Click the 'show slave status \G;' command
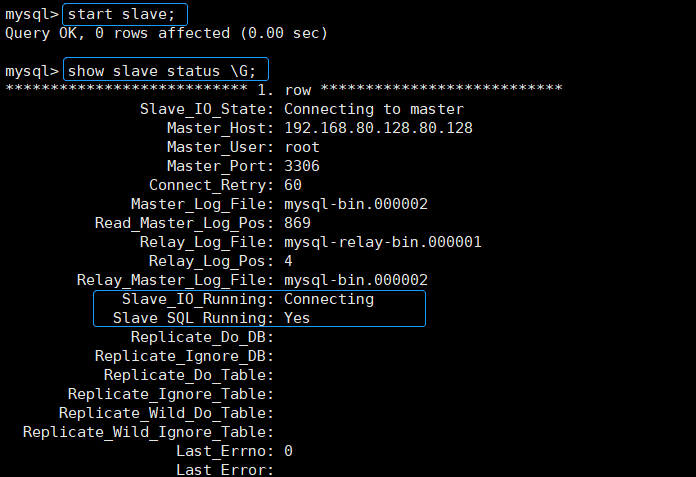 162,71
